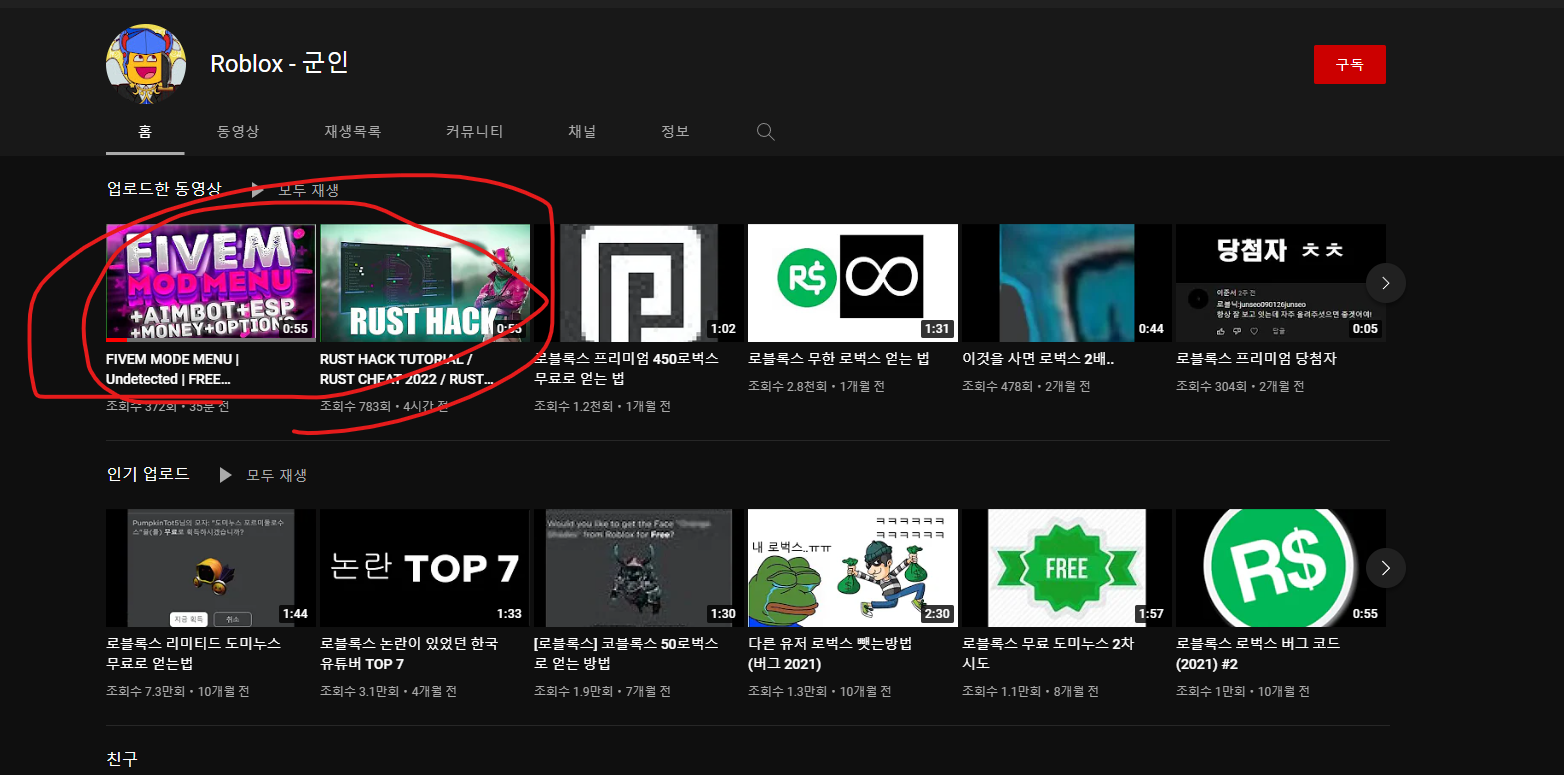This screenshot has width=1564, height=775.
Task: Click the play icon beside 모두 재생 in uploads
Action: 258,188
